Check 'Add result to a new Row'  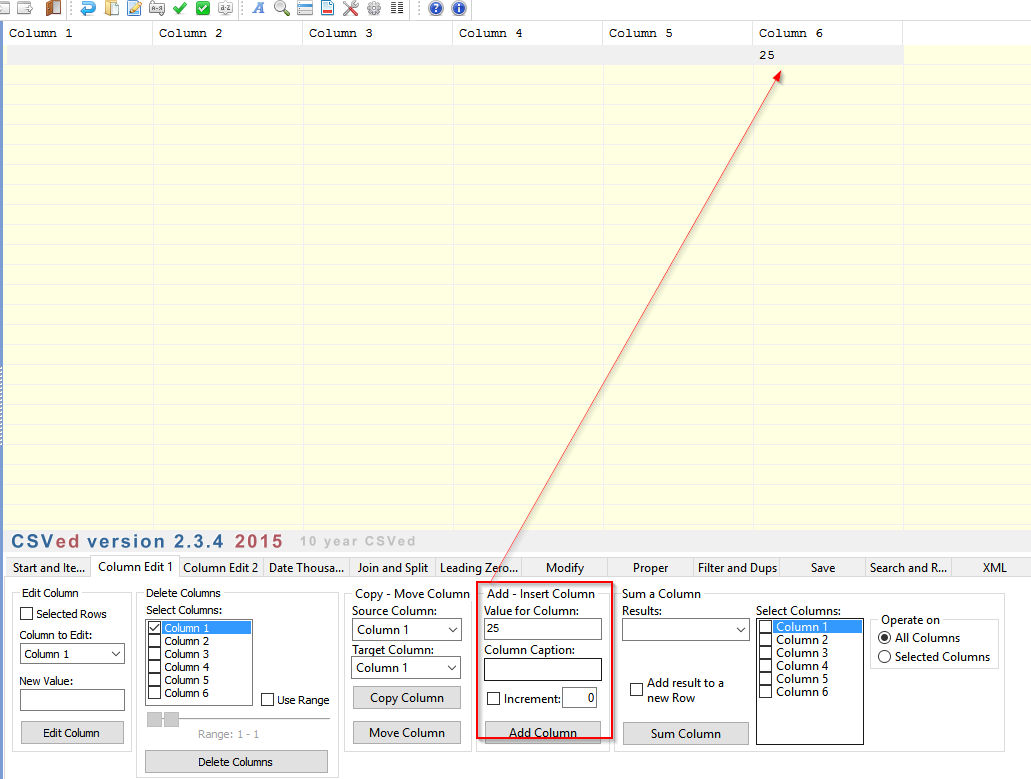(636, 690)
